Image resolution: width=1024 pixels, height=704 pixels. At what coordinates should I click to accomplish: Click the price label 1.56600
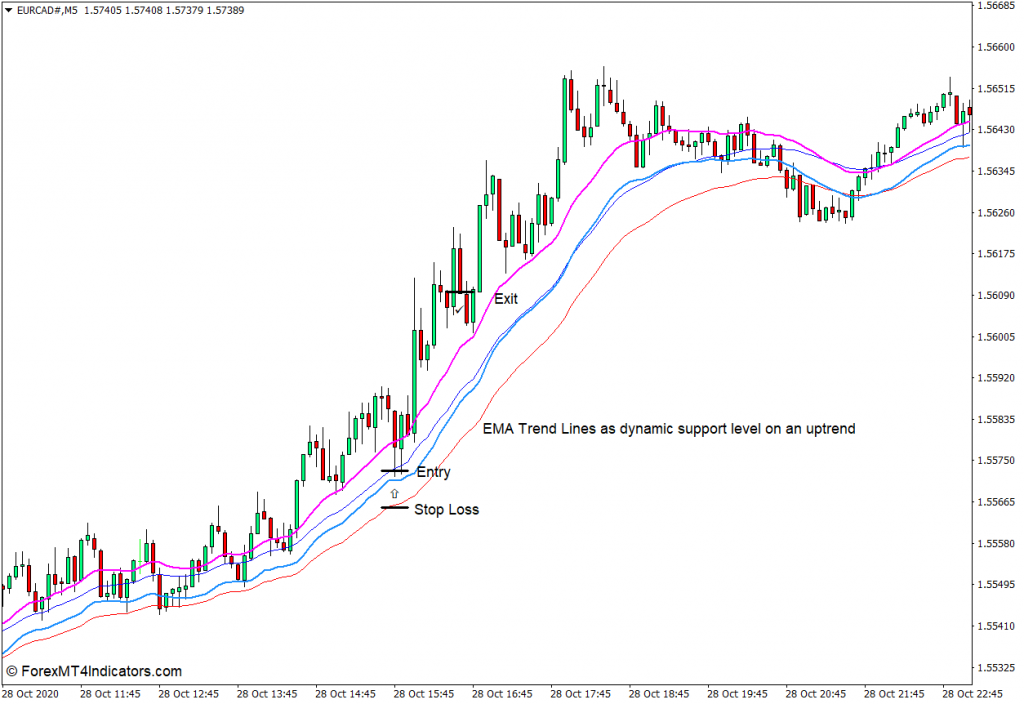[x=996, y=47]
